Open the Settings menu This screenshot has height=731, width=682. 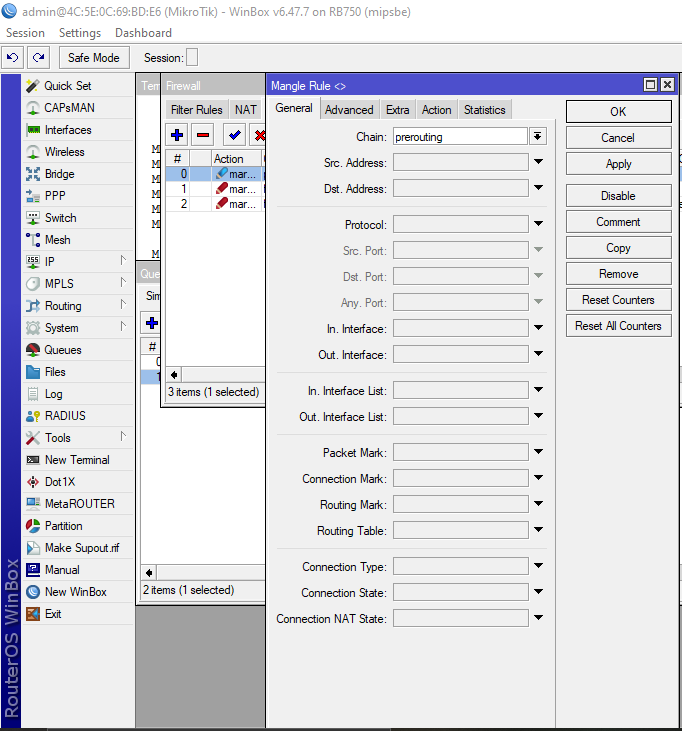click(80, 33)
